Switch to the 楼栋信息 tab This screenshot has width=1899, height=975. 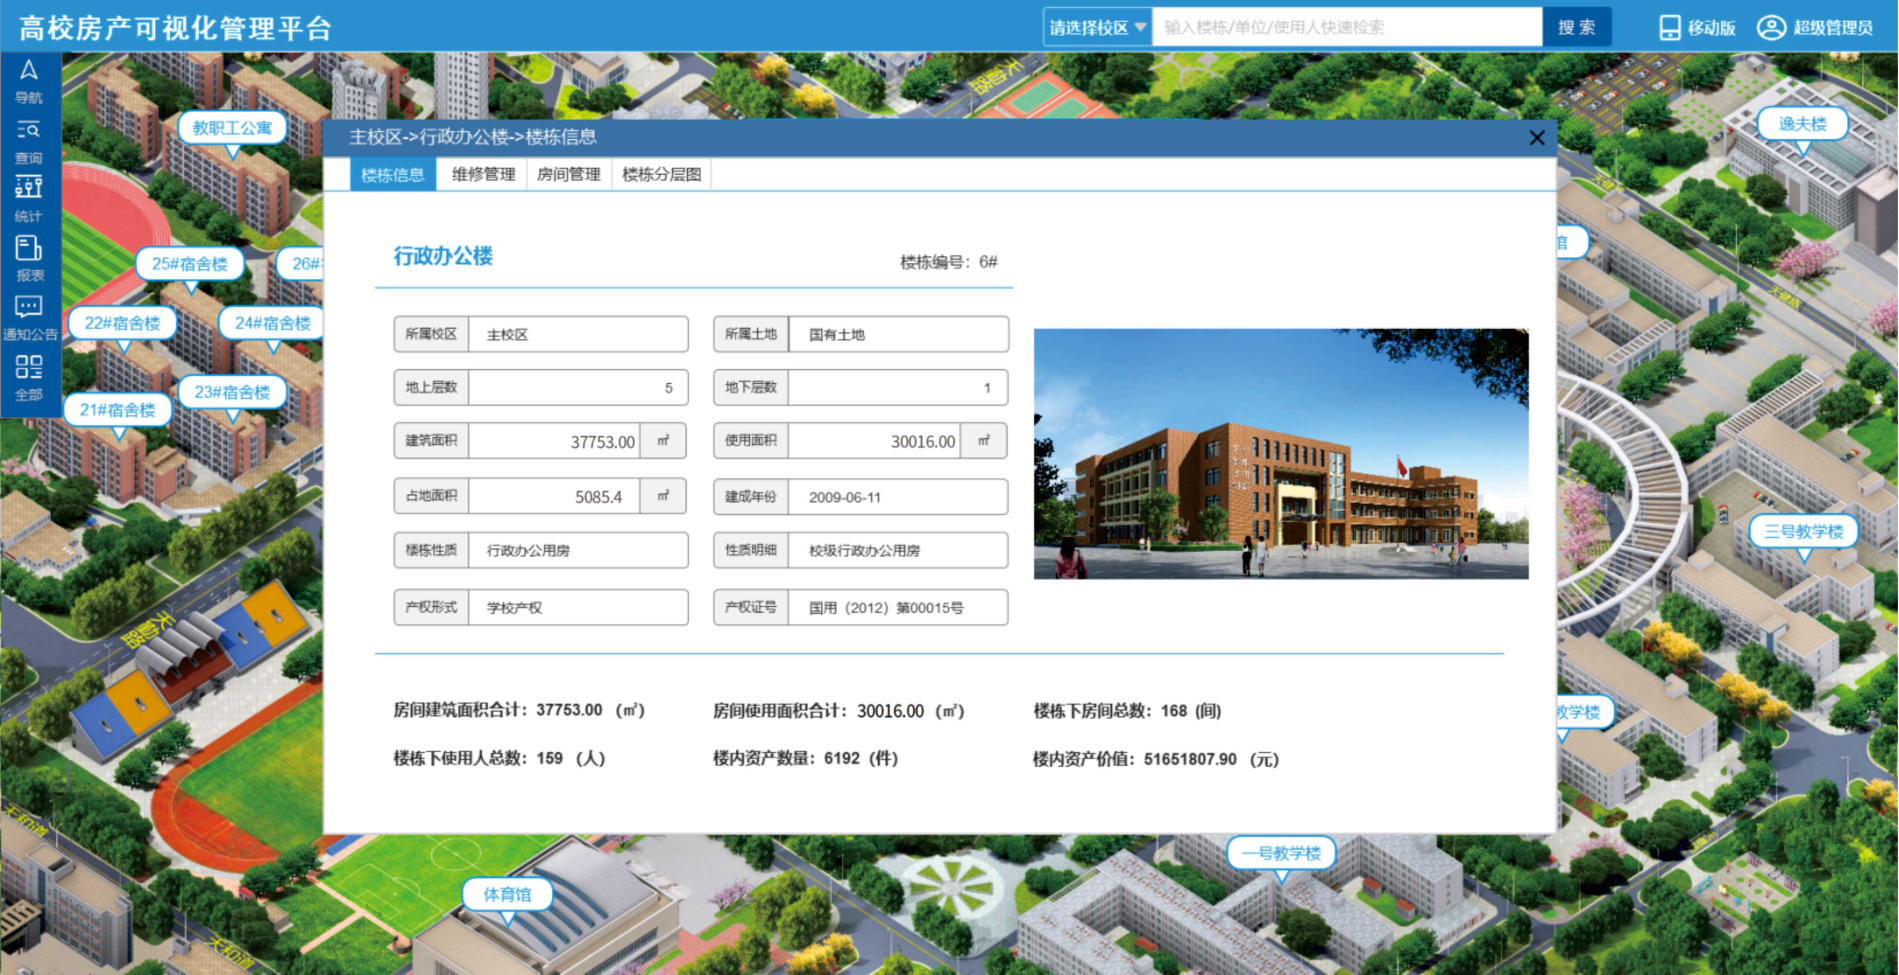click(x=393, y=175)
